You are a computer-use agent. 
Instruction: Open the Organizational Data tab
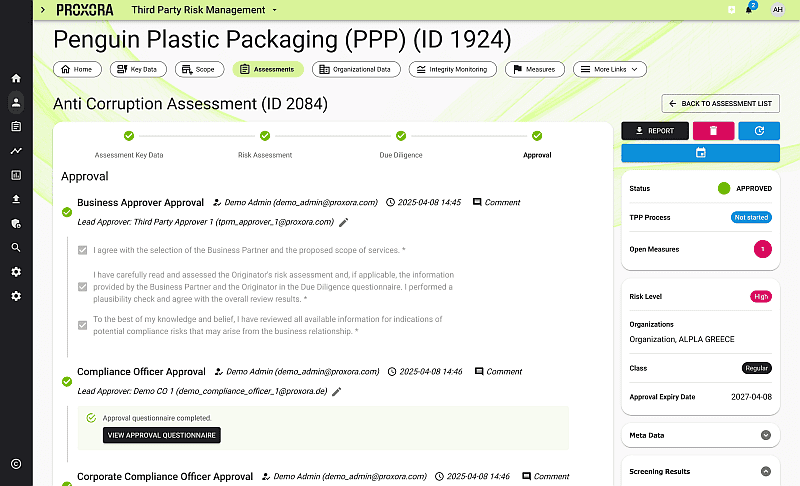point(356,69)
